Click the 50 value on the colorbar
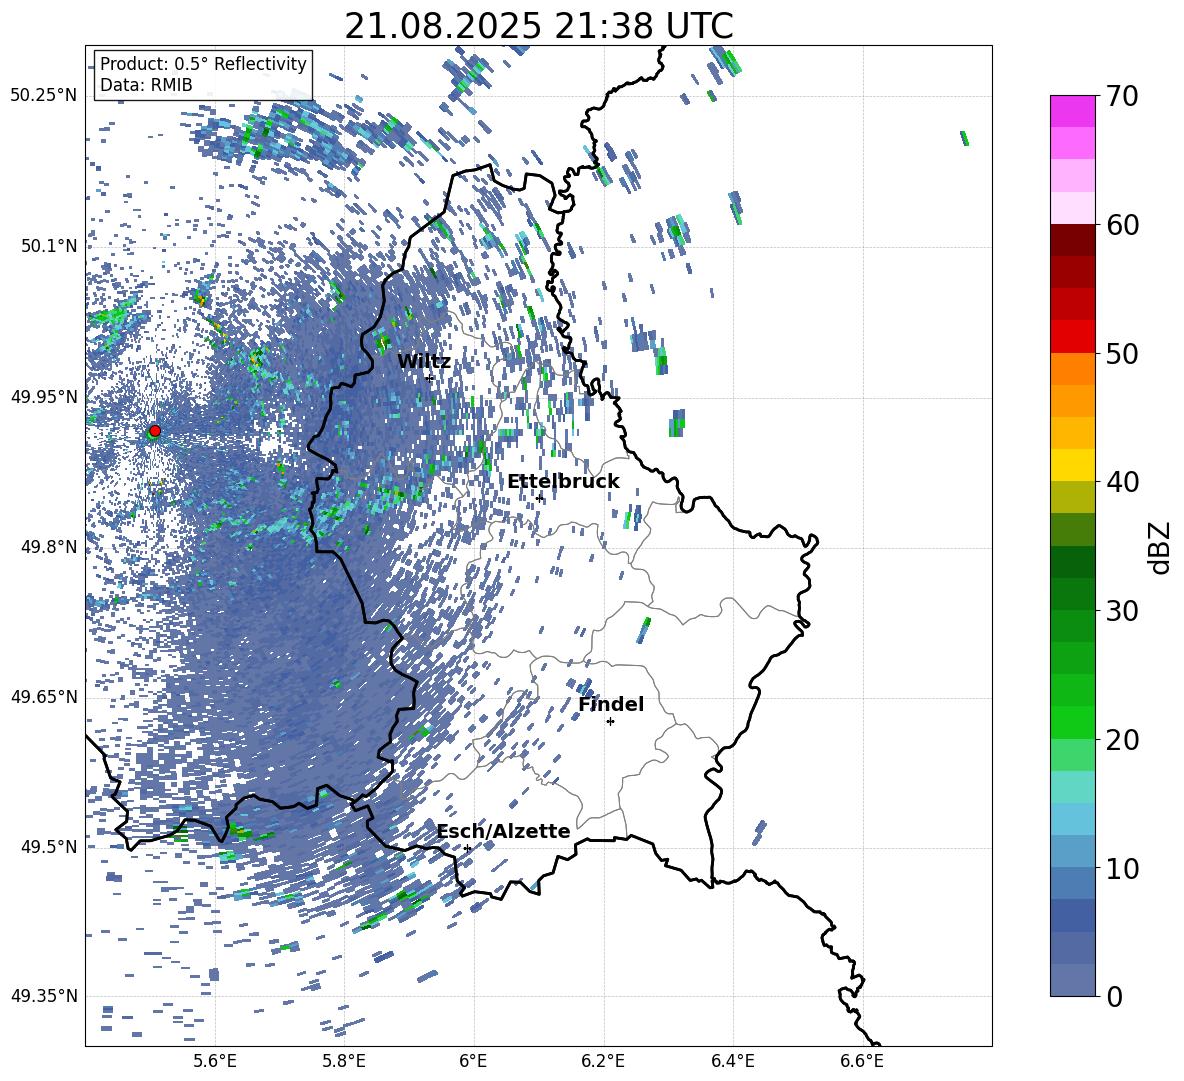The width and height of the screenshot is (1184, 1081). 1122,353
